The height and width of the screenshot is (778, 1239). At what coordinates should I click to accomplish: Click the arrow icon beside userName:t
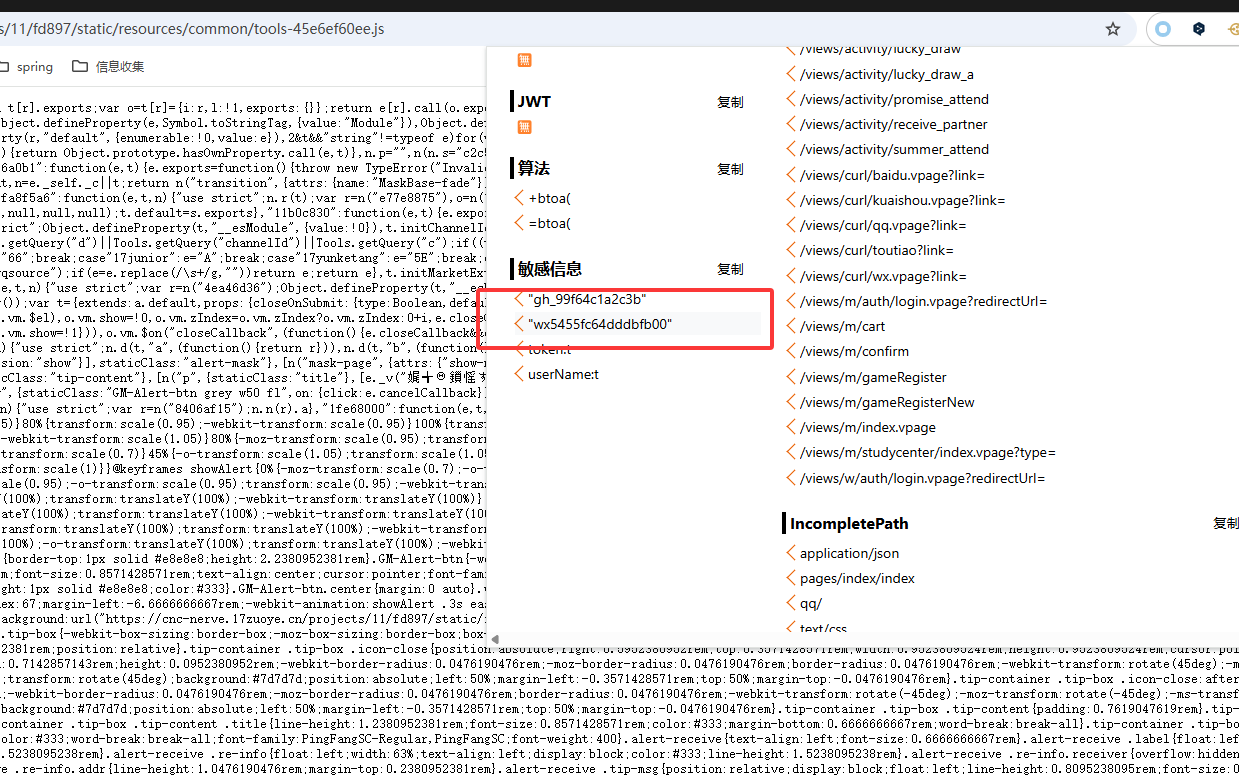pyautogui.click(x=519, y=374)
